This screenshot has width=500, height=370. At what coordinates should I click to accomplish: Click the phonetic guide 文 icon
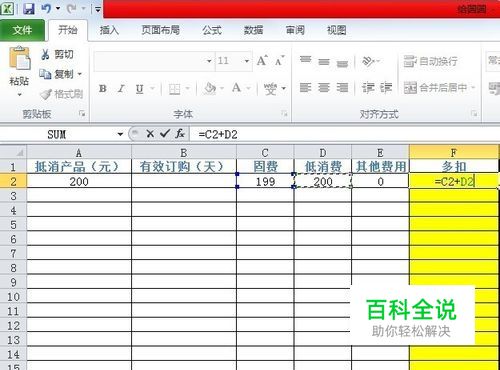(270, 89)
